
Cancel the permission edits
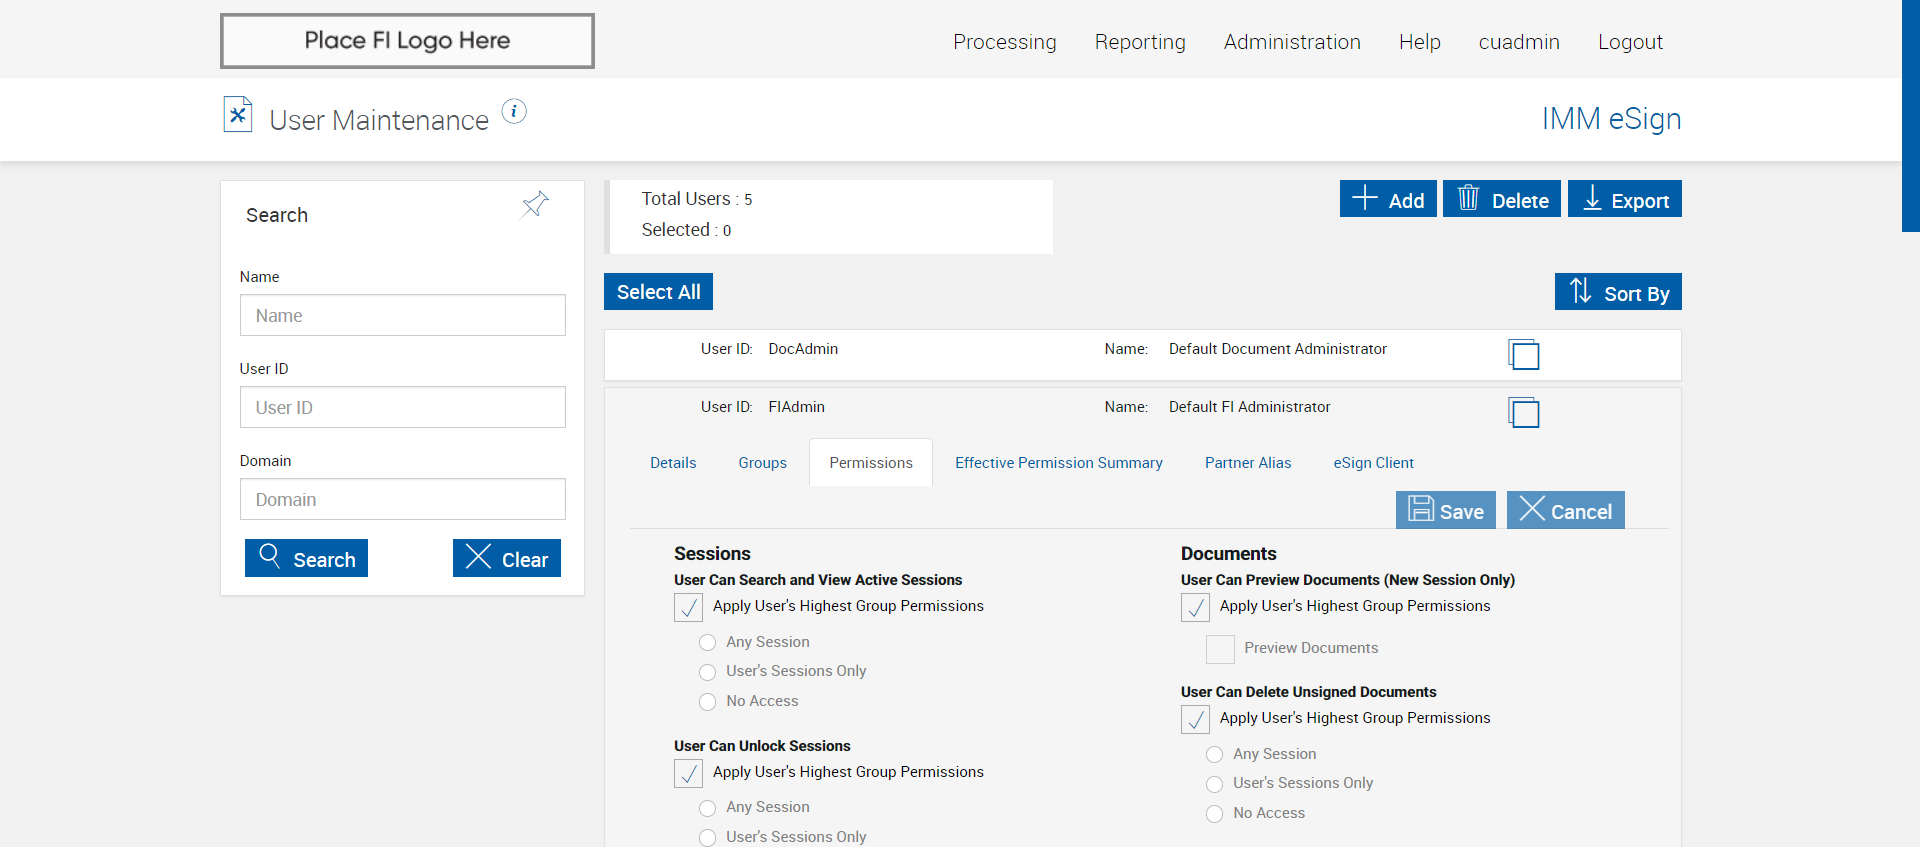coord(1565,510)
